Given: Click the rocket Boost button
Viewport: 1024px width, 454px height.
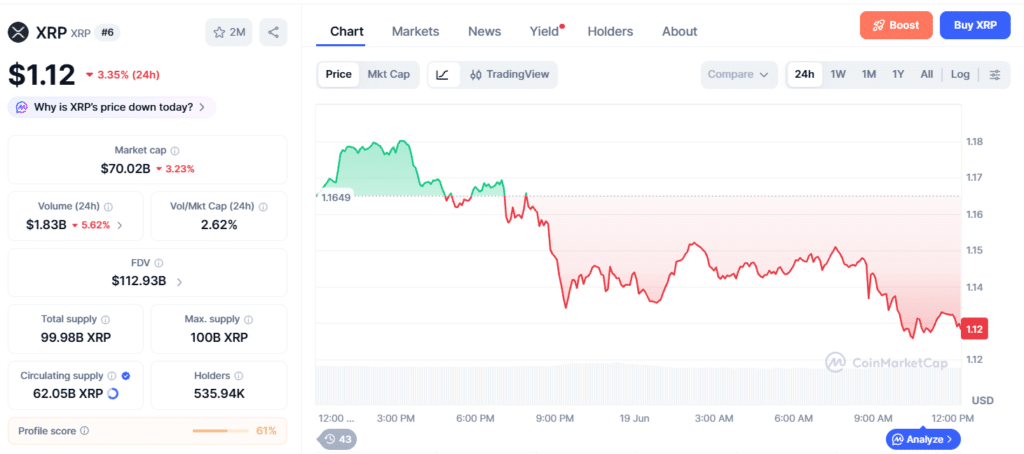Looking at the screenshot, I should (x=896, y=25).
